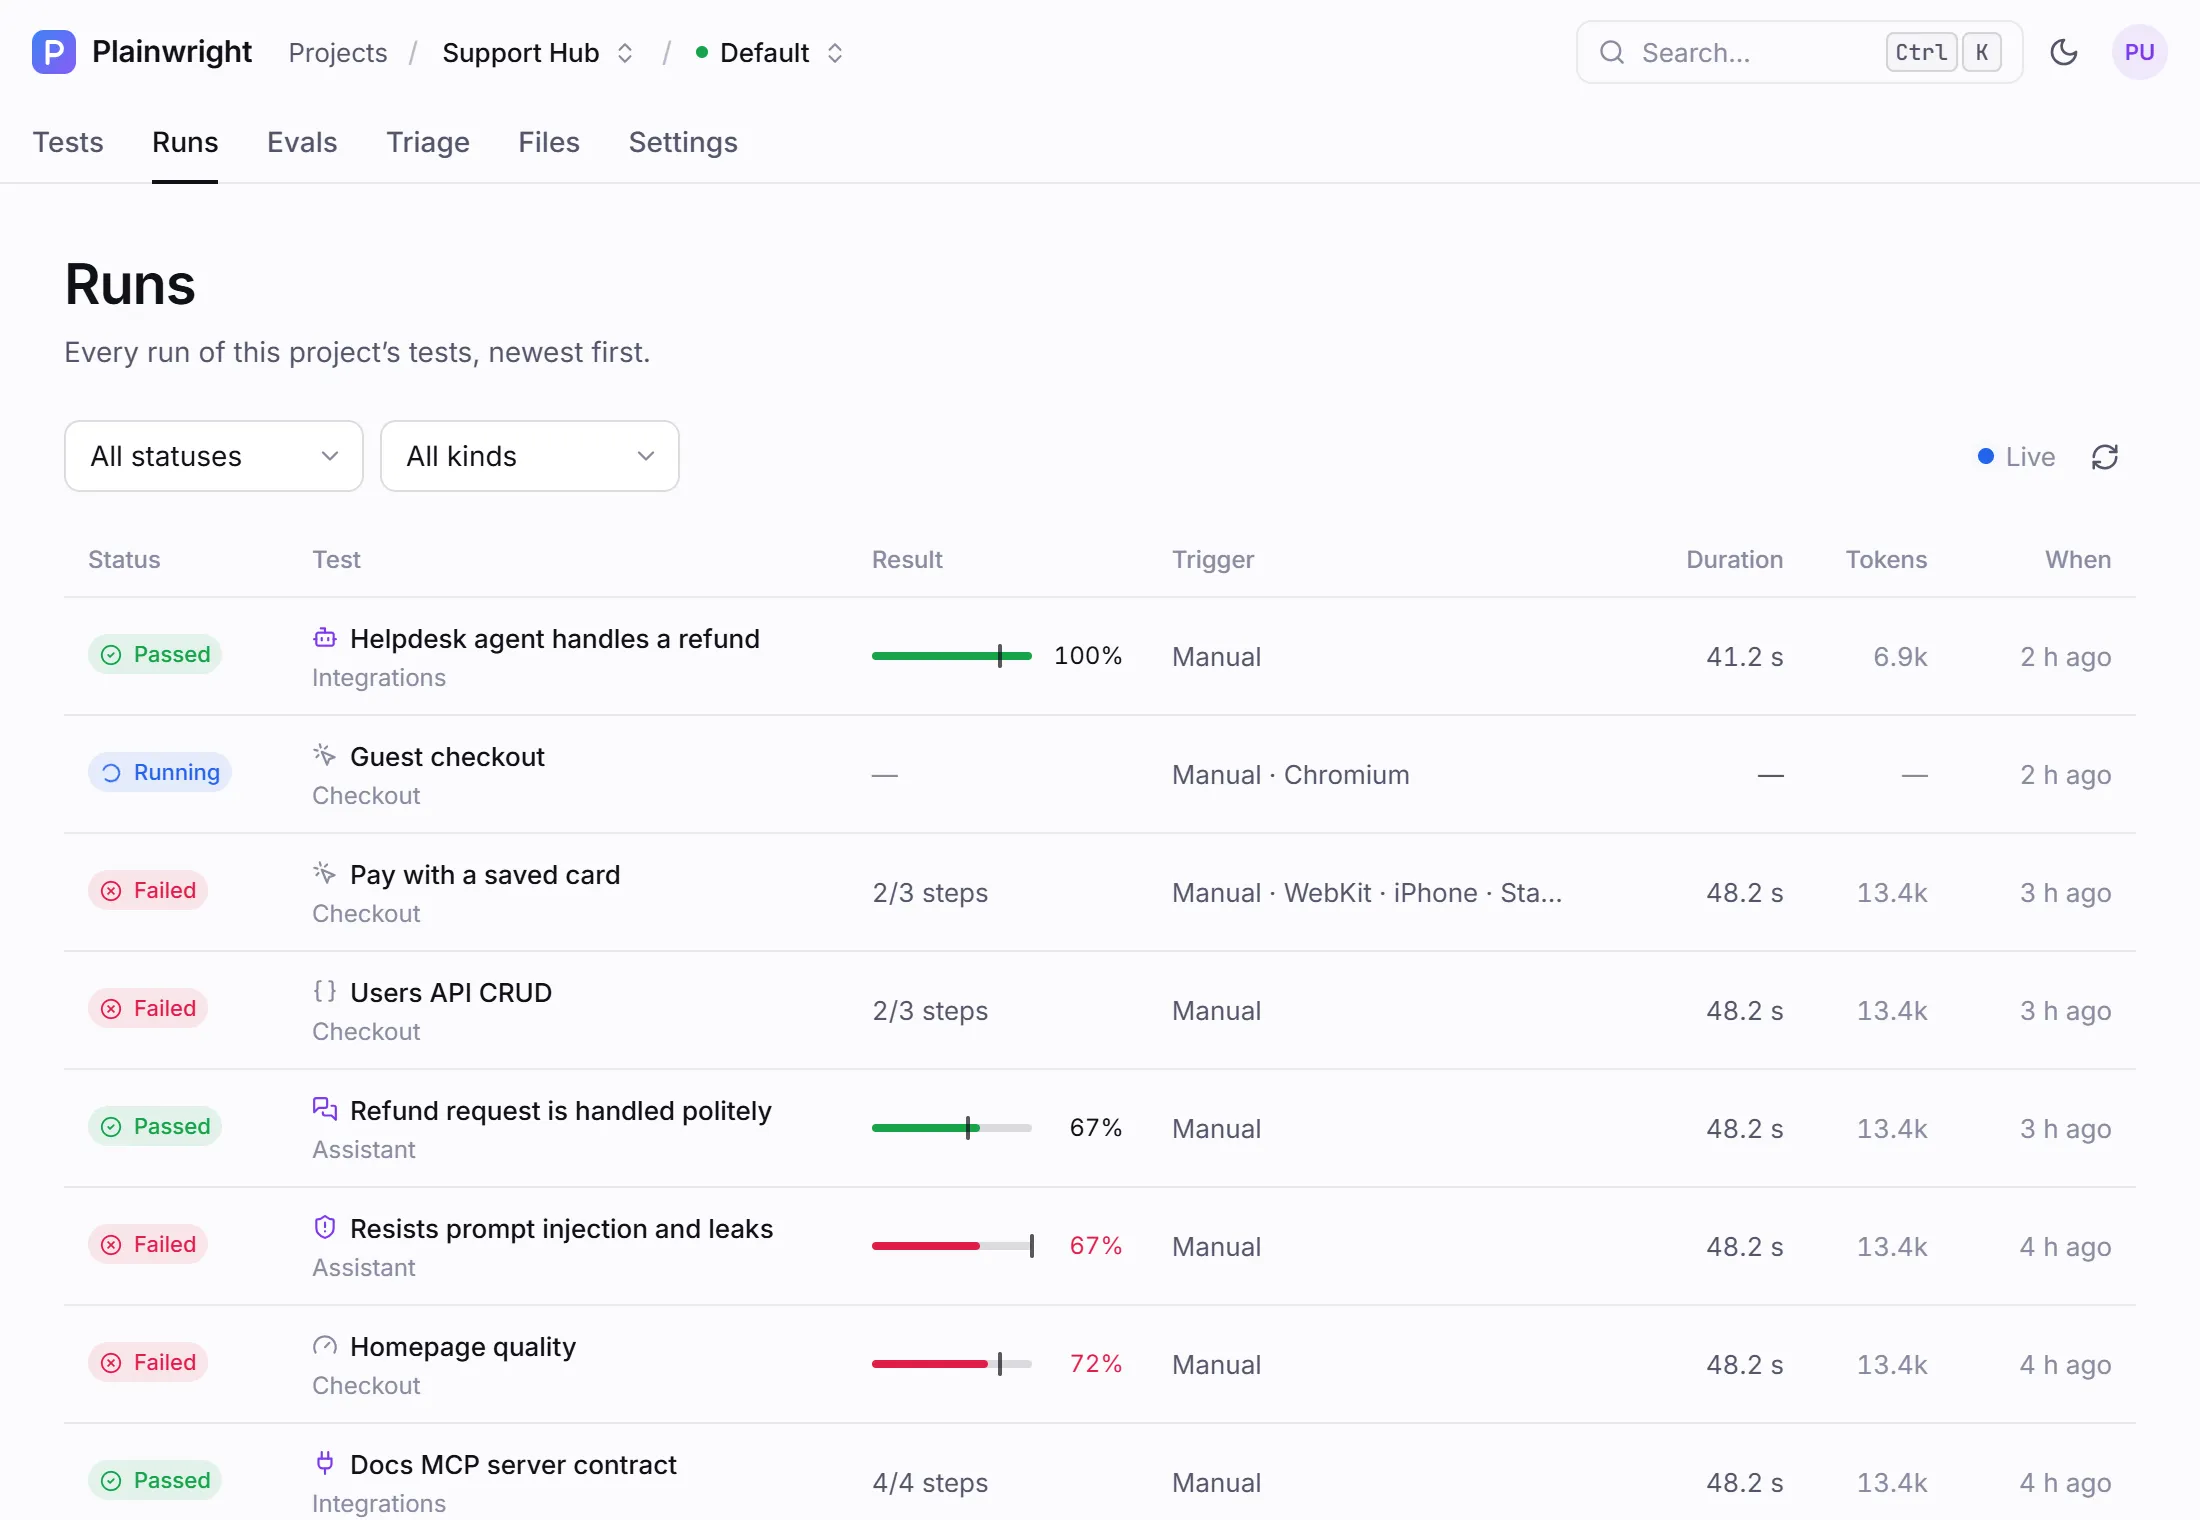Toggle the Live updates indicator
The image size is (2200, 1520).
pyautogui.click(x=2016, y=457)
